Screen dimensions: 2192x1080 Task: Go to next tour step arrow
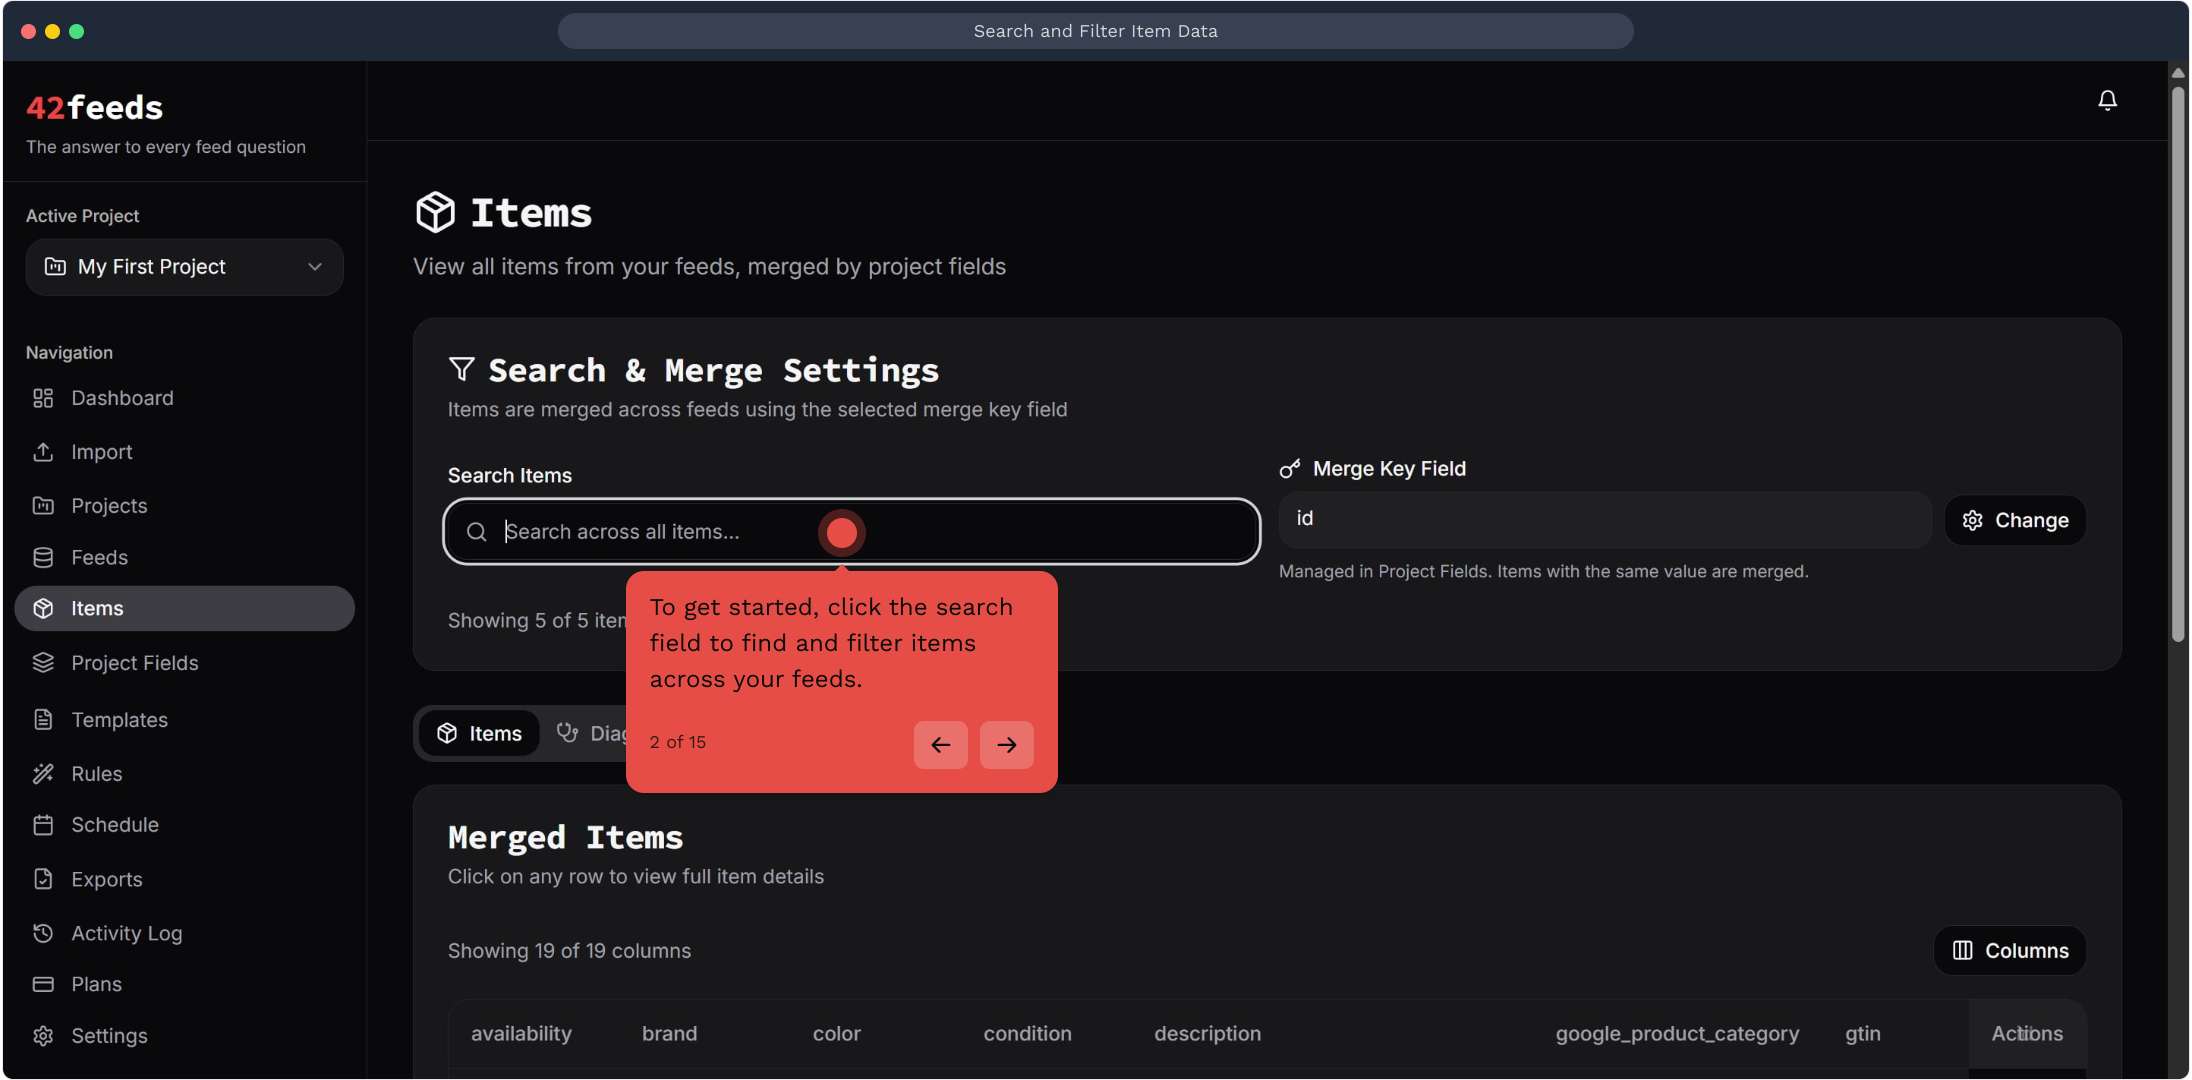(1006, 744)
